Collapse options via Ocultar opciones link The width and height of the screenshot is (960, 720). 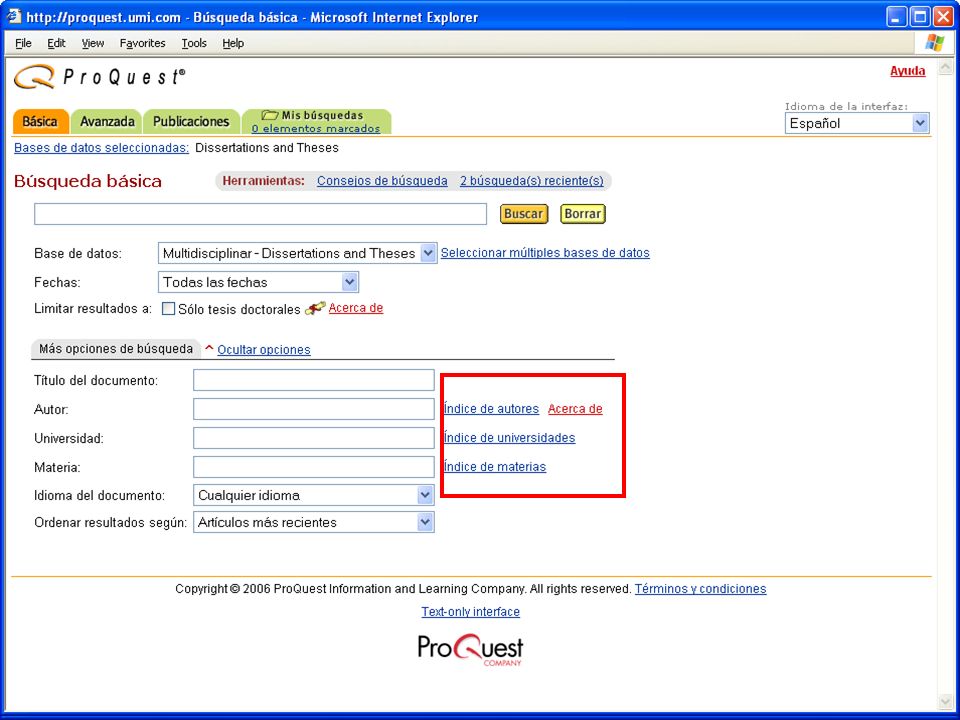[264, 350]
